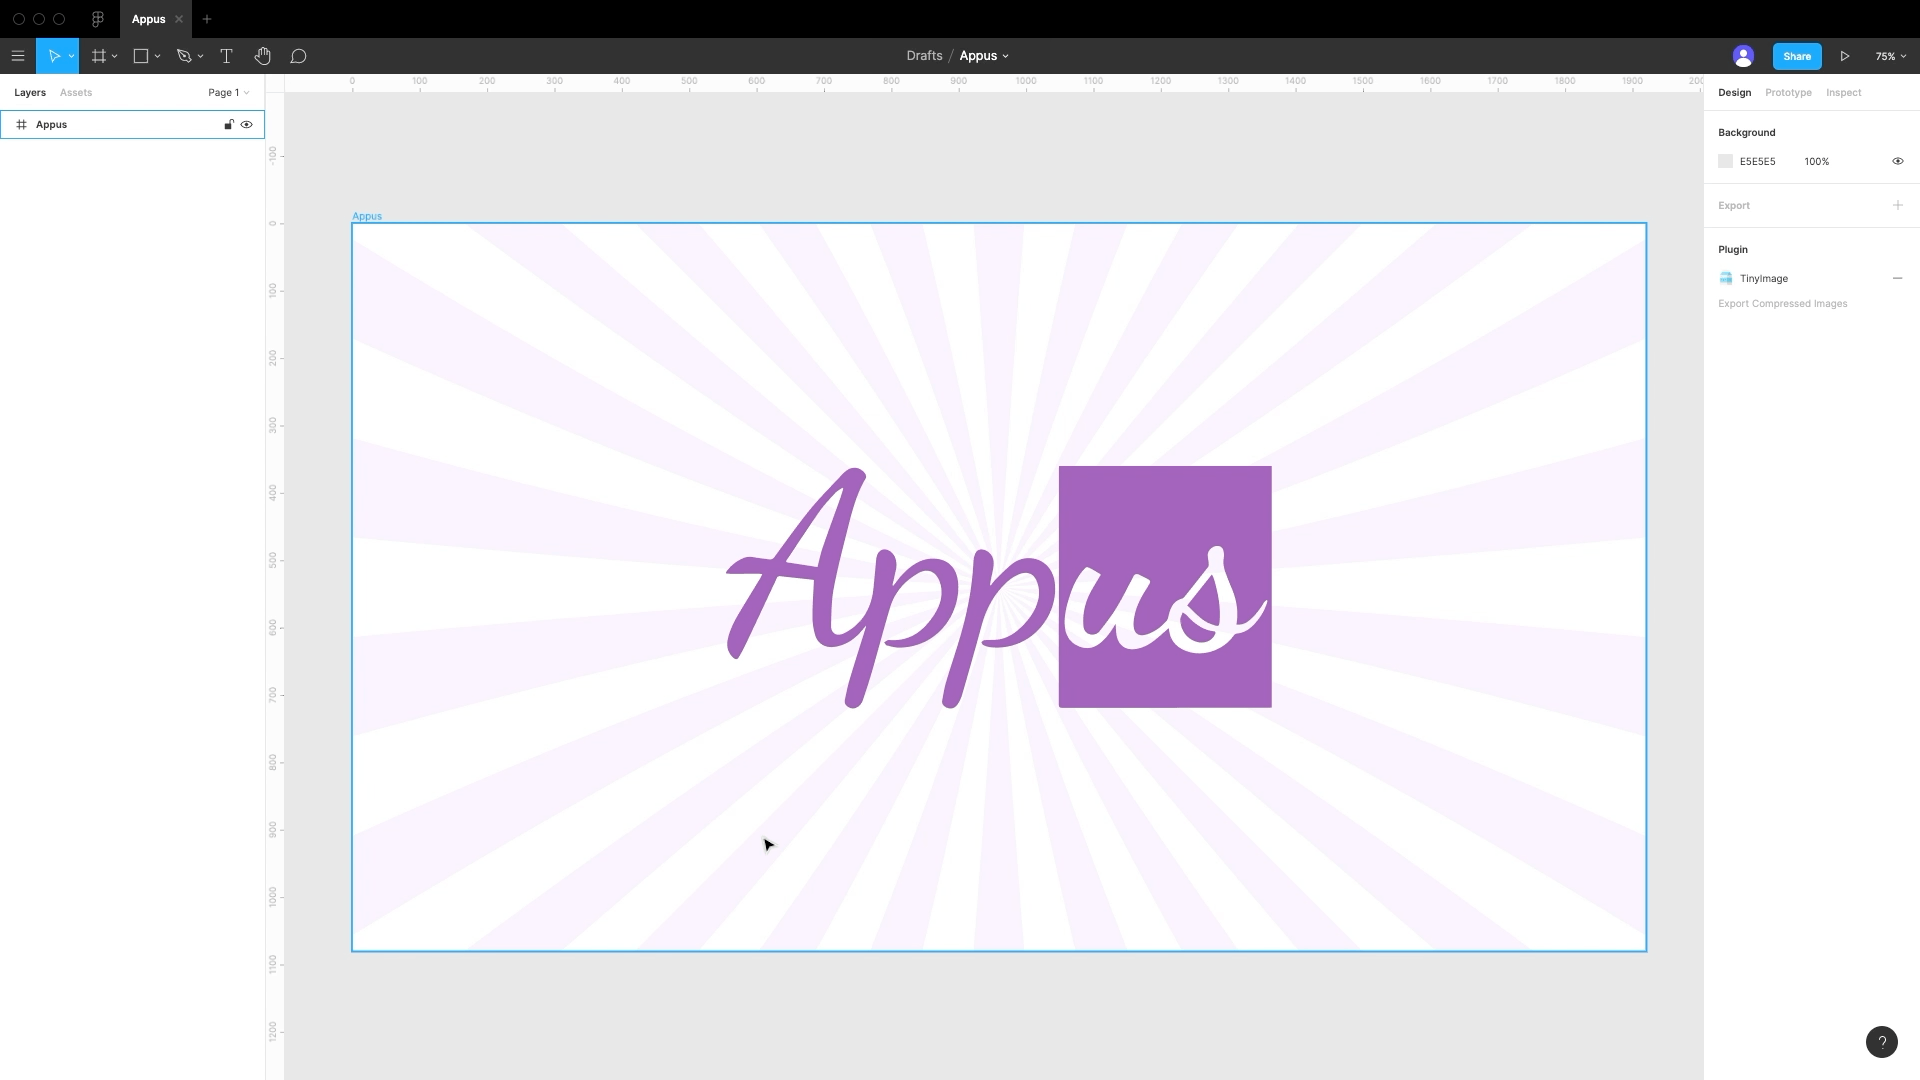This screenshot has width=1920, height=1080.
Task: Toggle visibility of Appus layer
Action: point(248,124)
